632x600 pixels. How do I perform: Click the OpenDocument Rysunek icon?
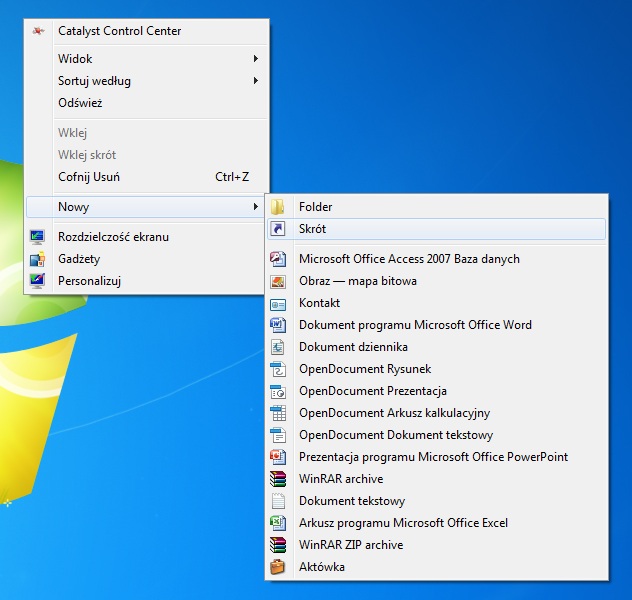coord(278,369)
